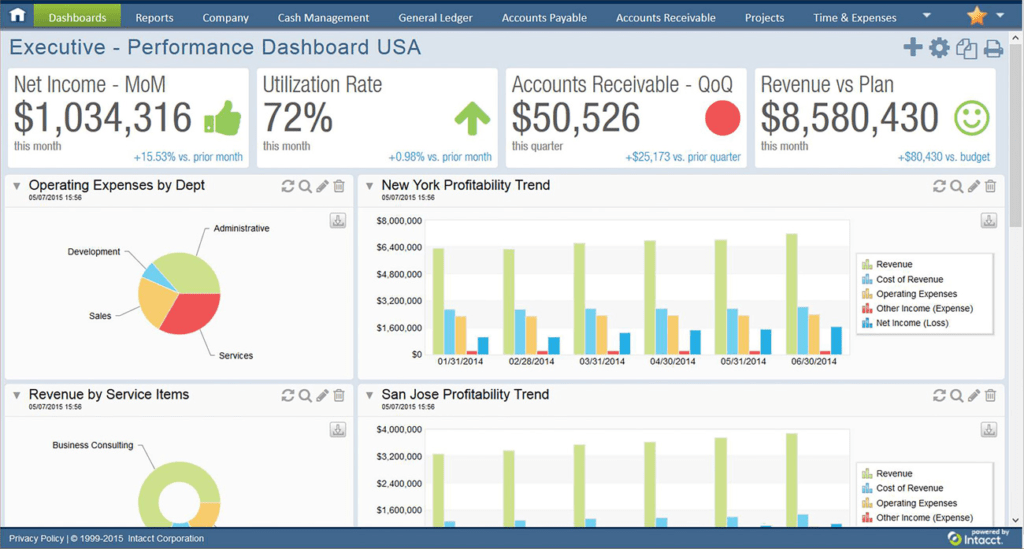Magnify San Jose Profitability Trend chart
This screenshot has width=1024, height=549.
click(x=957, y=396)
